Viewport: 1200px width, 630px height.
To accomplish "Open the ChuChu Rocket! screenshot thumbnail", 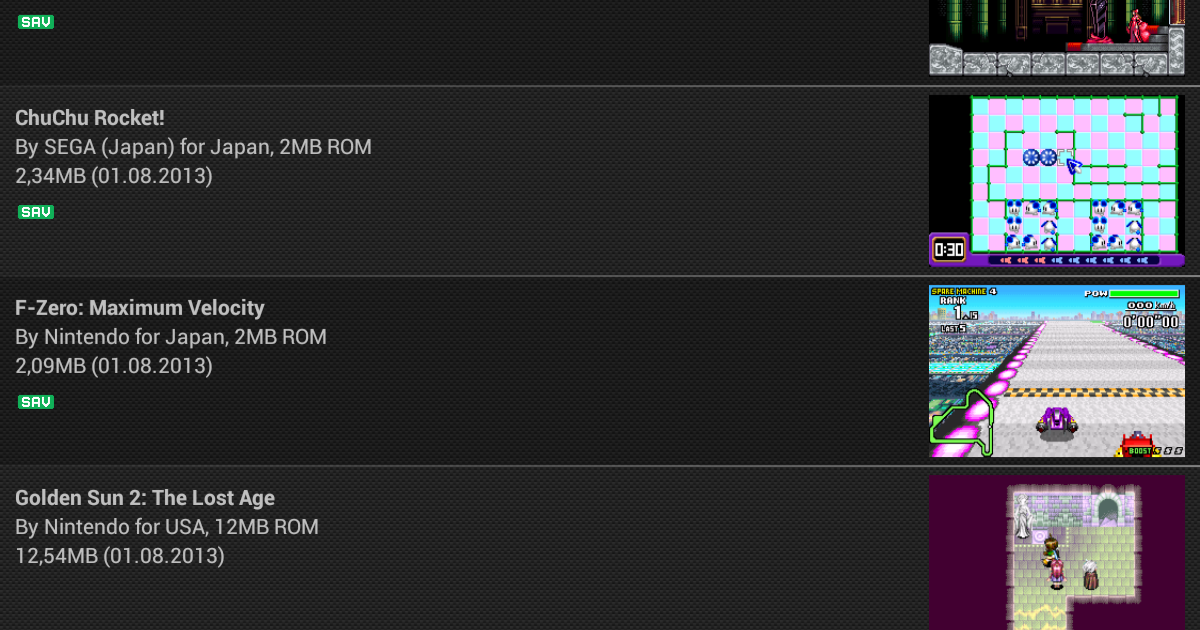I will tap(1057, 181).
